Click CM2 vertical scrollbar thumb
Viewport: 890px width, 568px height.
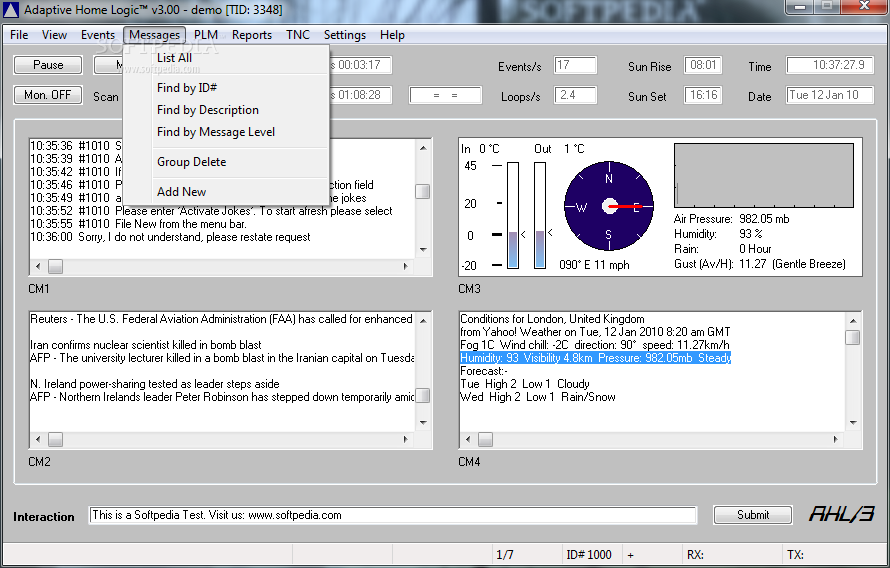(x=423, y=396)
